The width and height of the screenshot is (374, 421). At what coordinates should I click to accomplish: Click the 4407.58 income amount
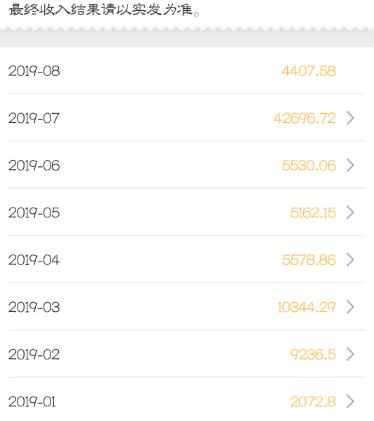(309, 71)
